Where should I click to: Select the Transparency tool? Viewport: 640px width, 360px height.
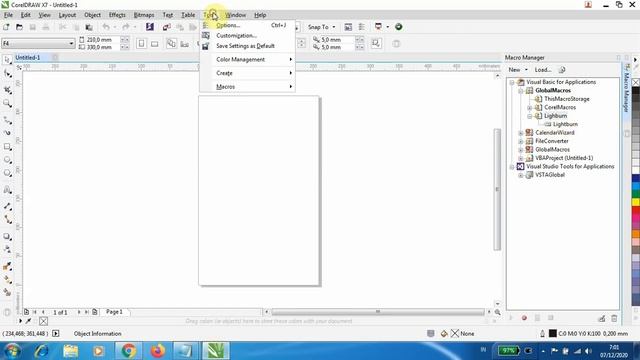[x=7, y=249]
